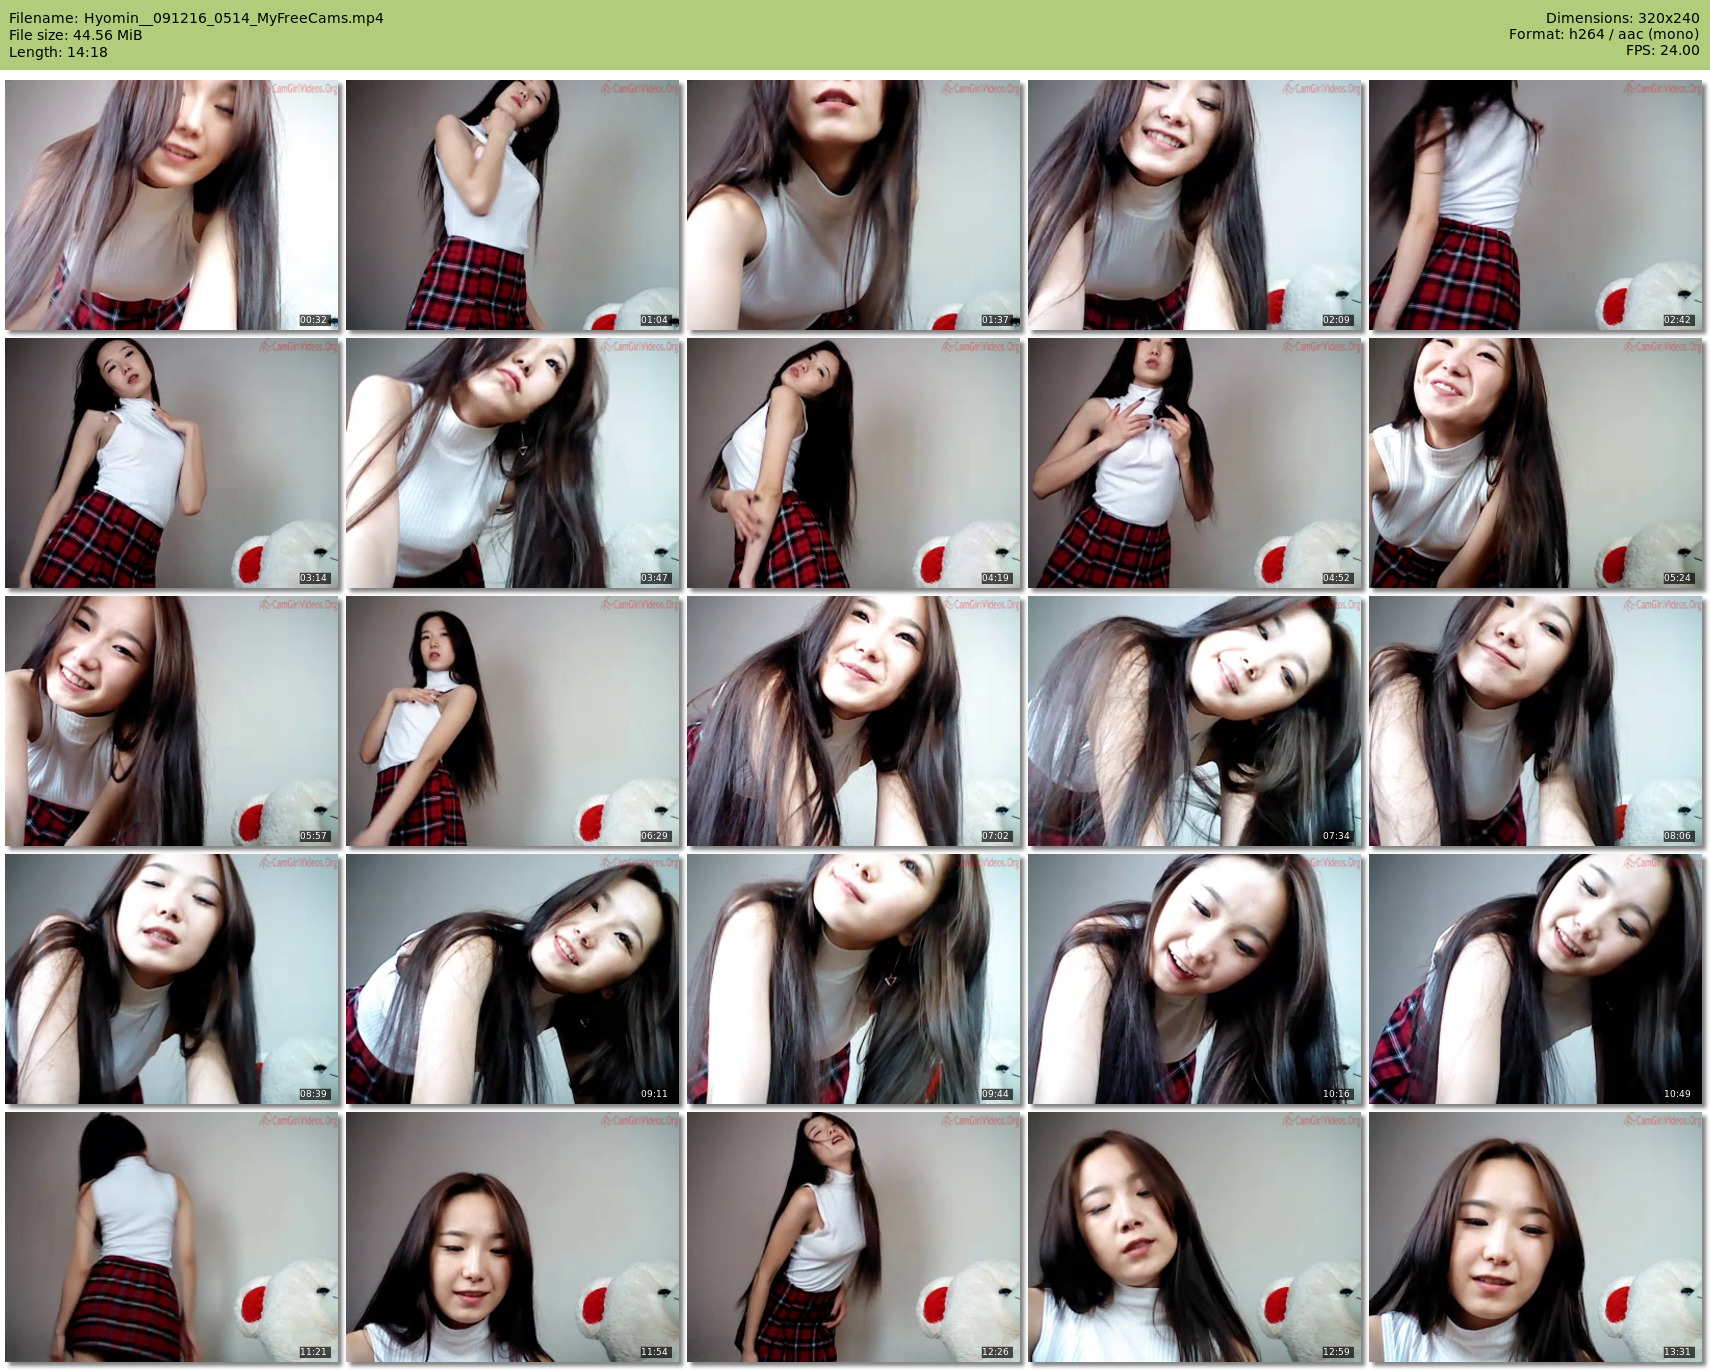The image size is (1710, 1370).
Task: Click the Dimensions 320x240 text
Action: pyautogui.click(x=1622, y=18)
